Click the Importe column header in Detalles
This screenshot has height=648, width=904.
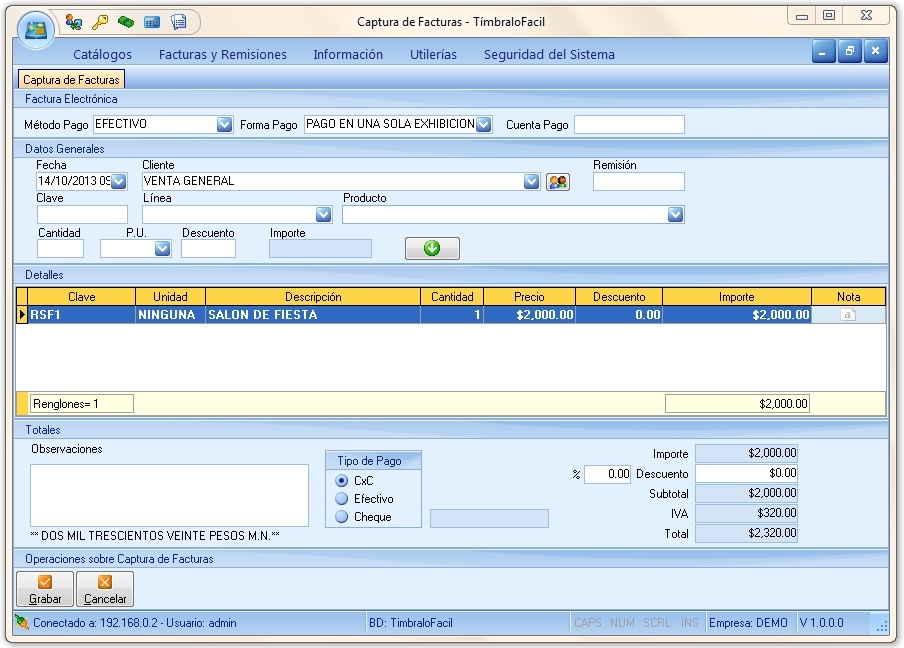(x=737, y=297)
